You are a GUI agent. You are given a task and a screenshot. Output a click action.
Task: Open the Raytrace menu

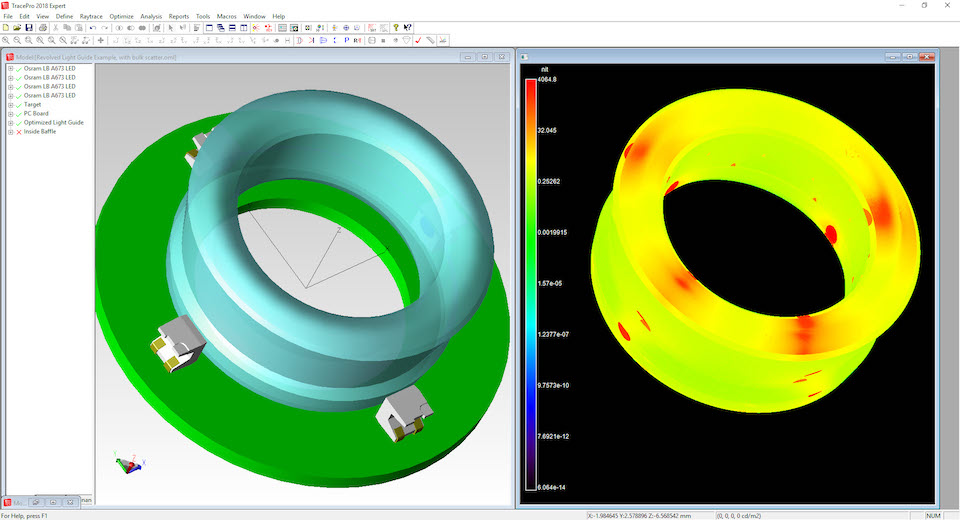click(91, 17)
